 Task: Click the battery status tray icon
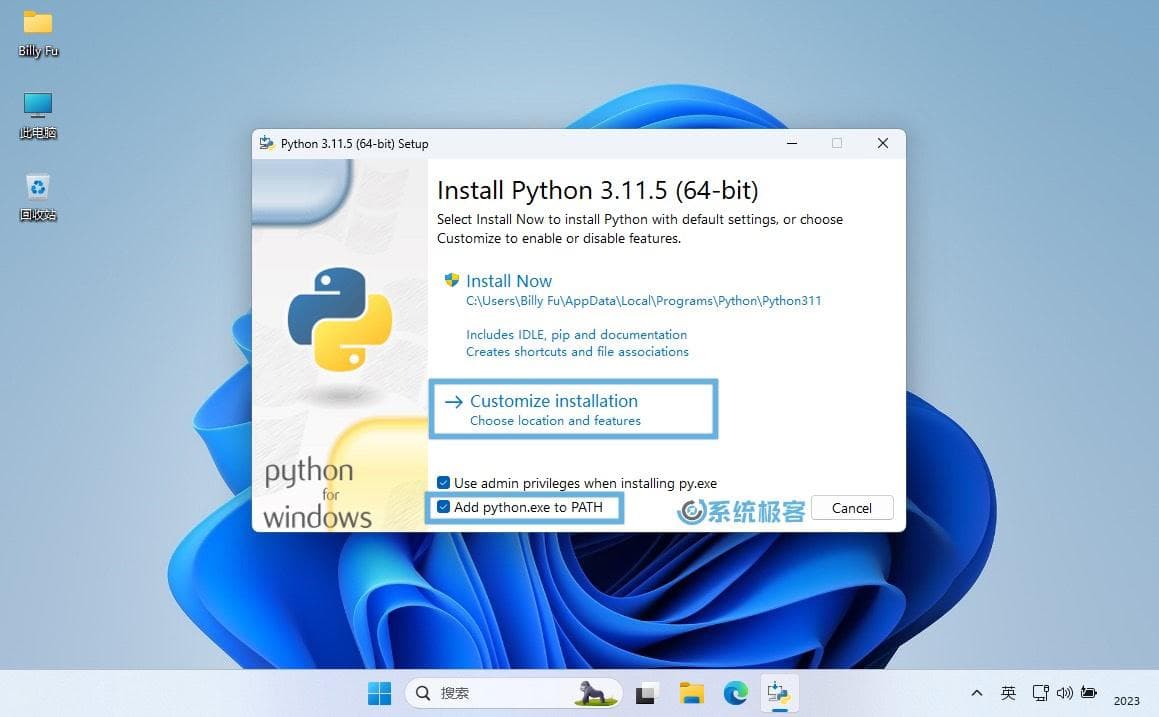[1089, 693]
